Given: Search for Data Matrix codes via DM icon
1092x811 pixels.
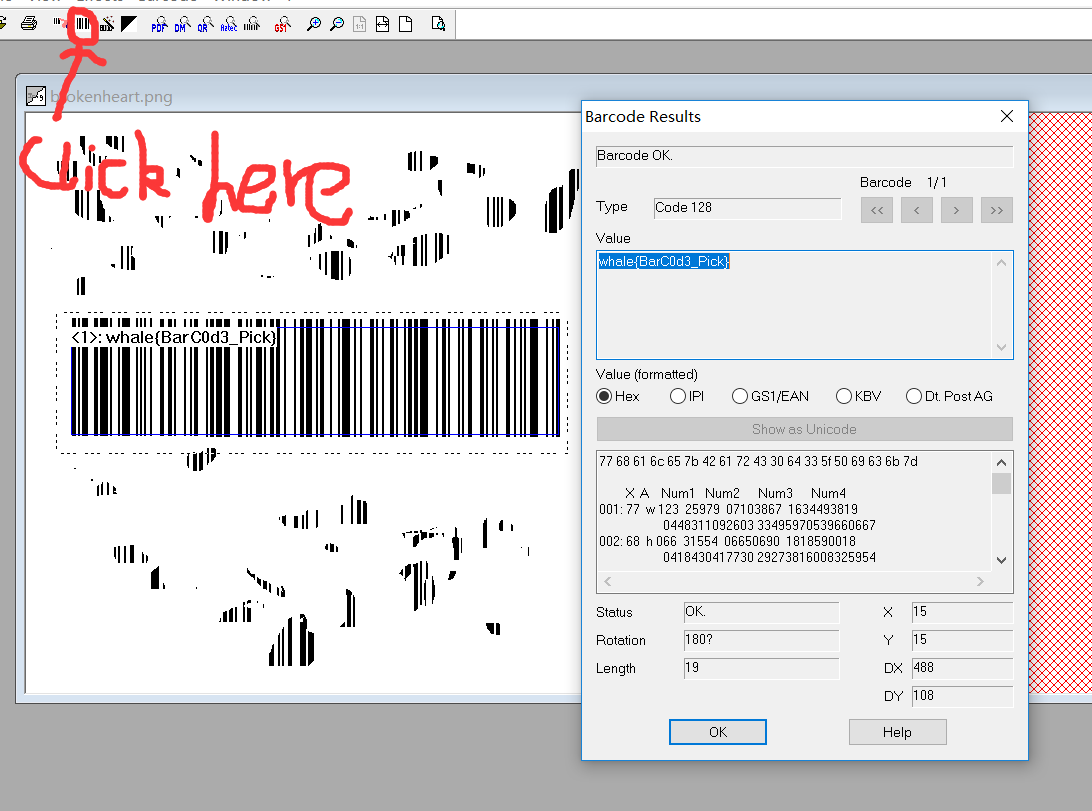Looking at the screenshot, I should pos(181,24).
